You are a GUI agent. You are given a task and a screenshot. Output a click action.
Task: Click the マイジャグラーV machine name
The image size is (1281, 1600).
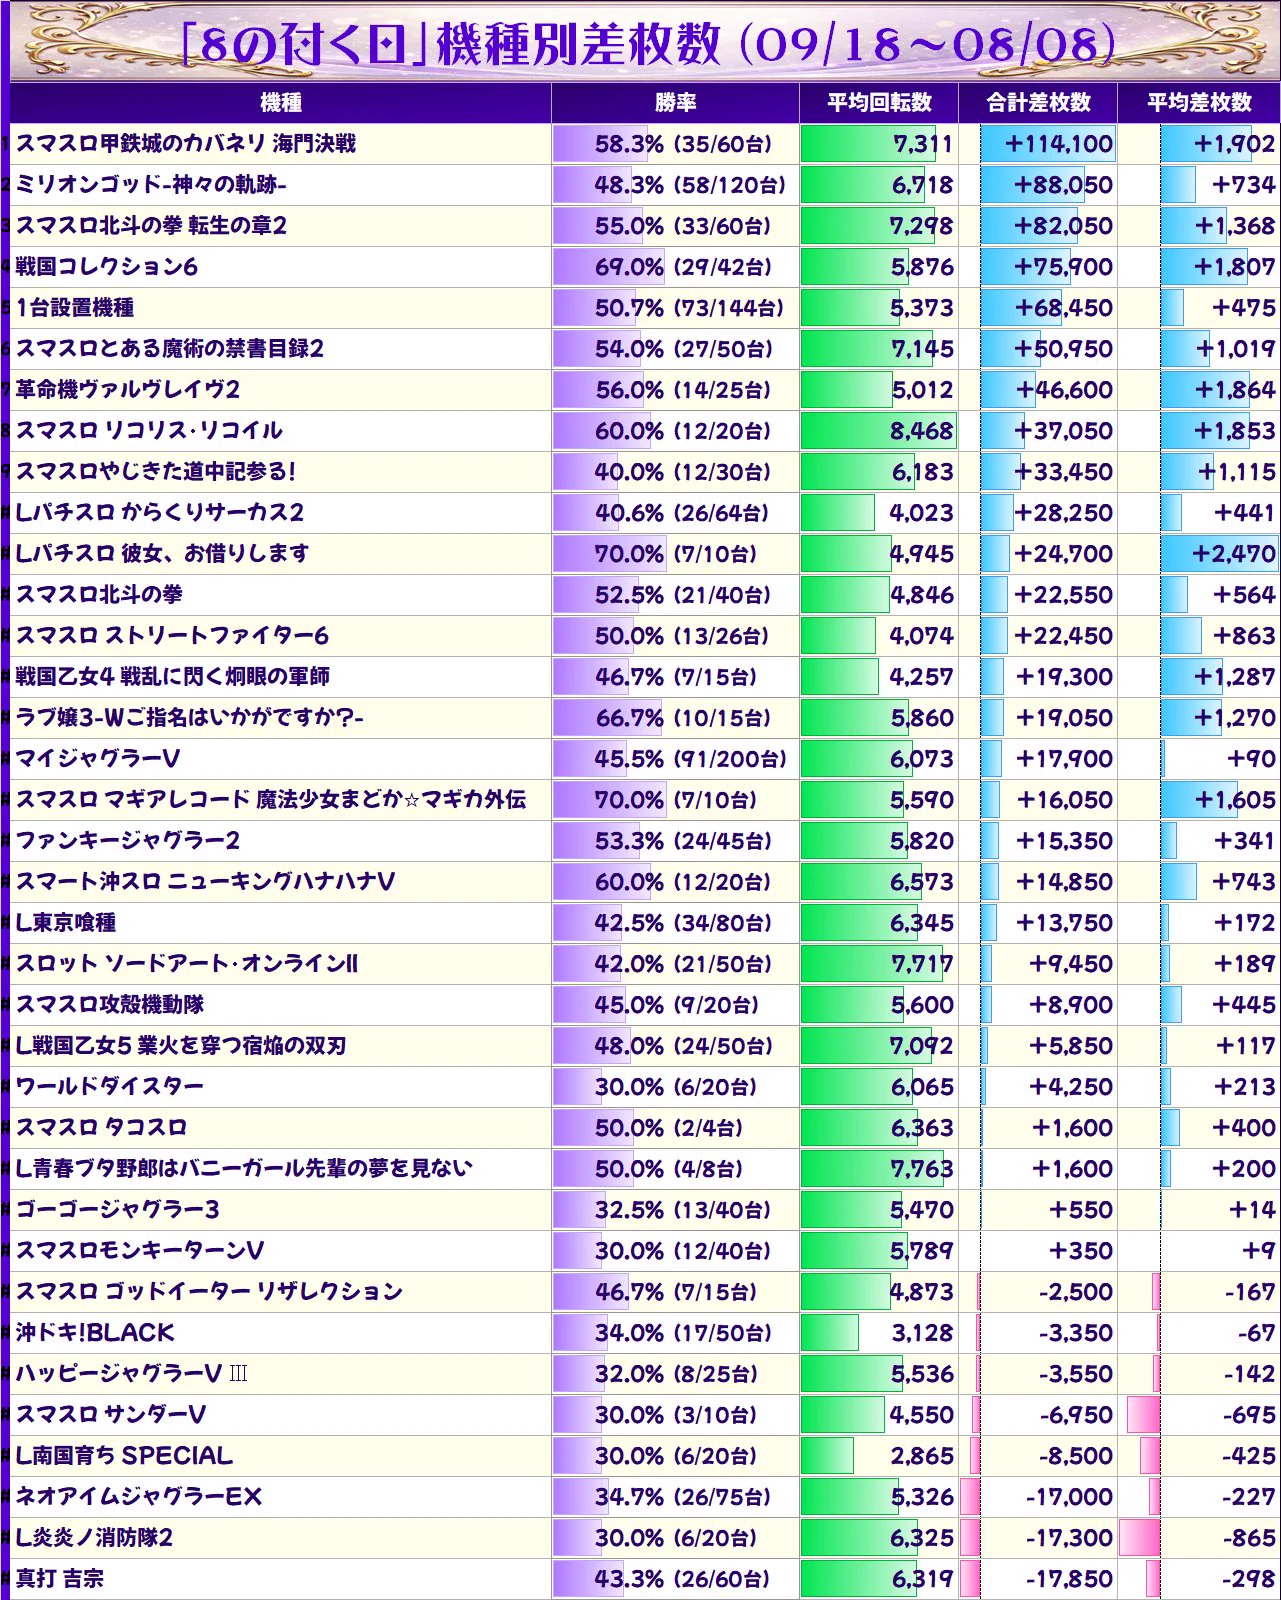click(98, 759)
